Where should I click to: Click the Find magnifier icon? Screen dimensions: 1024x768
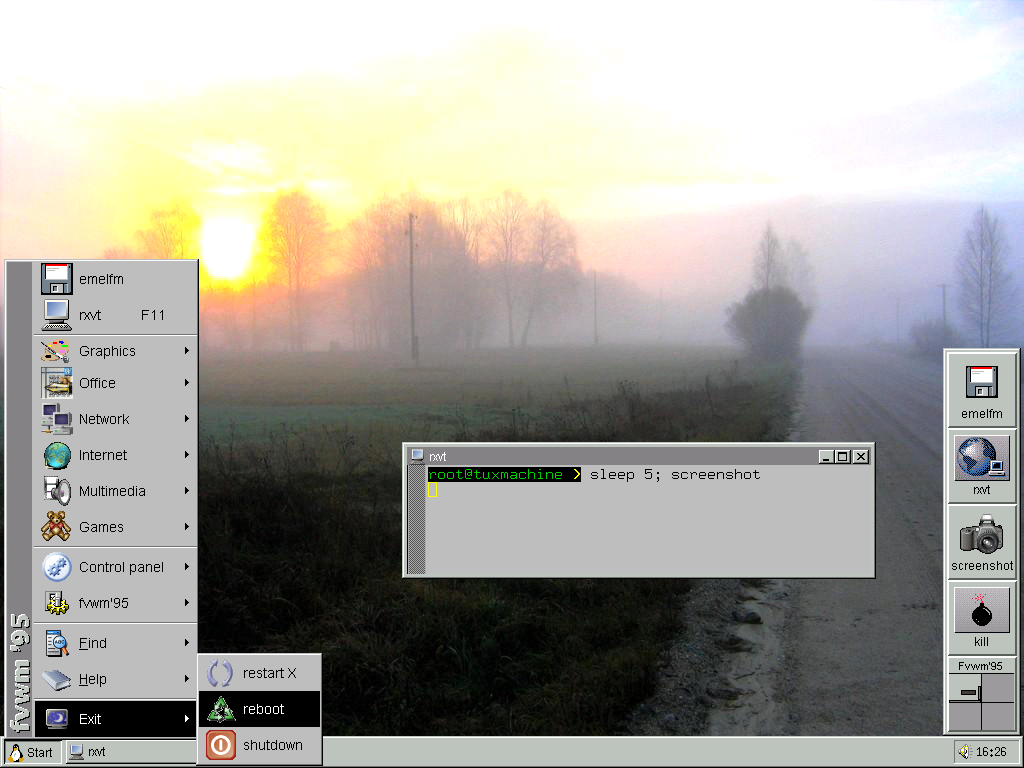[x=56, y=643]
